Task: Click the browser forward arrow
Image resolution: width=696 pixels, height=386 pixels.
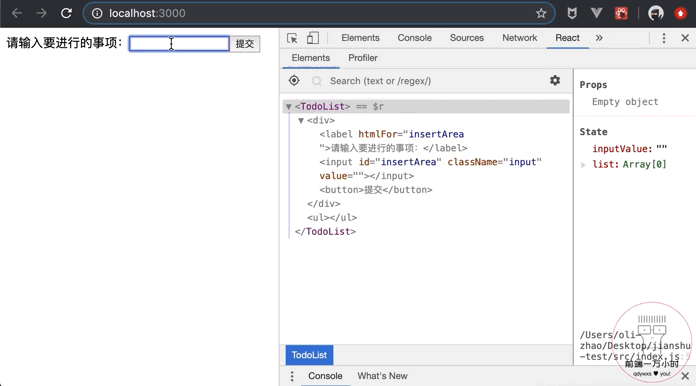Action: tap(42, 13)
